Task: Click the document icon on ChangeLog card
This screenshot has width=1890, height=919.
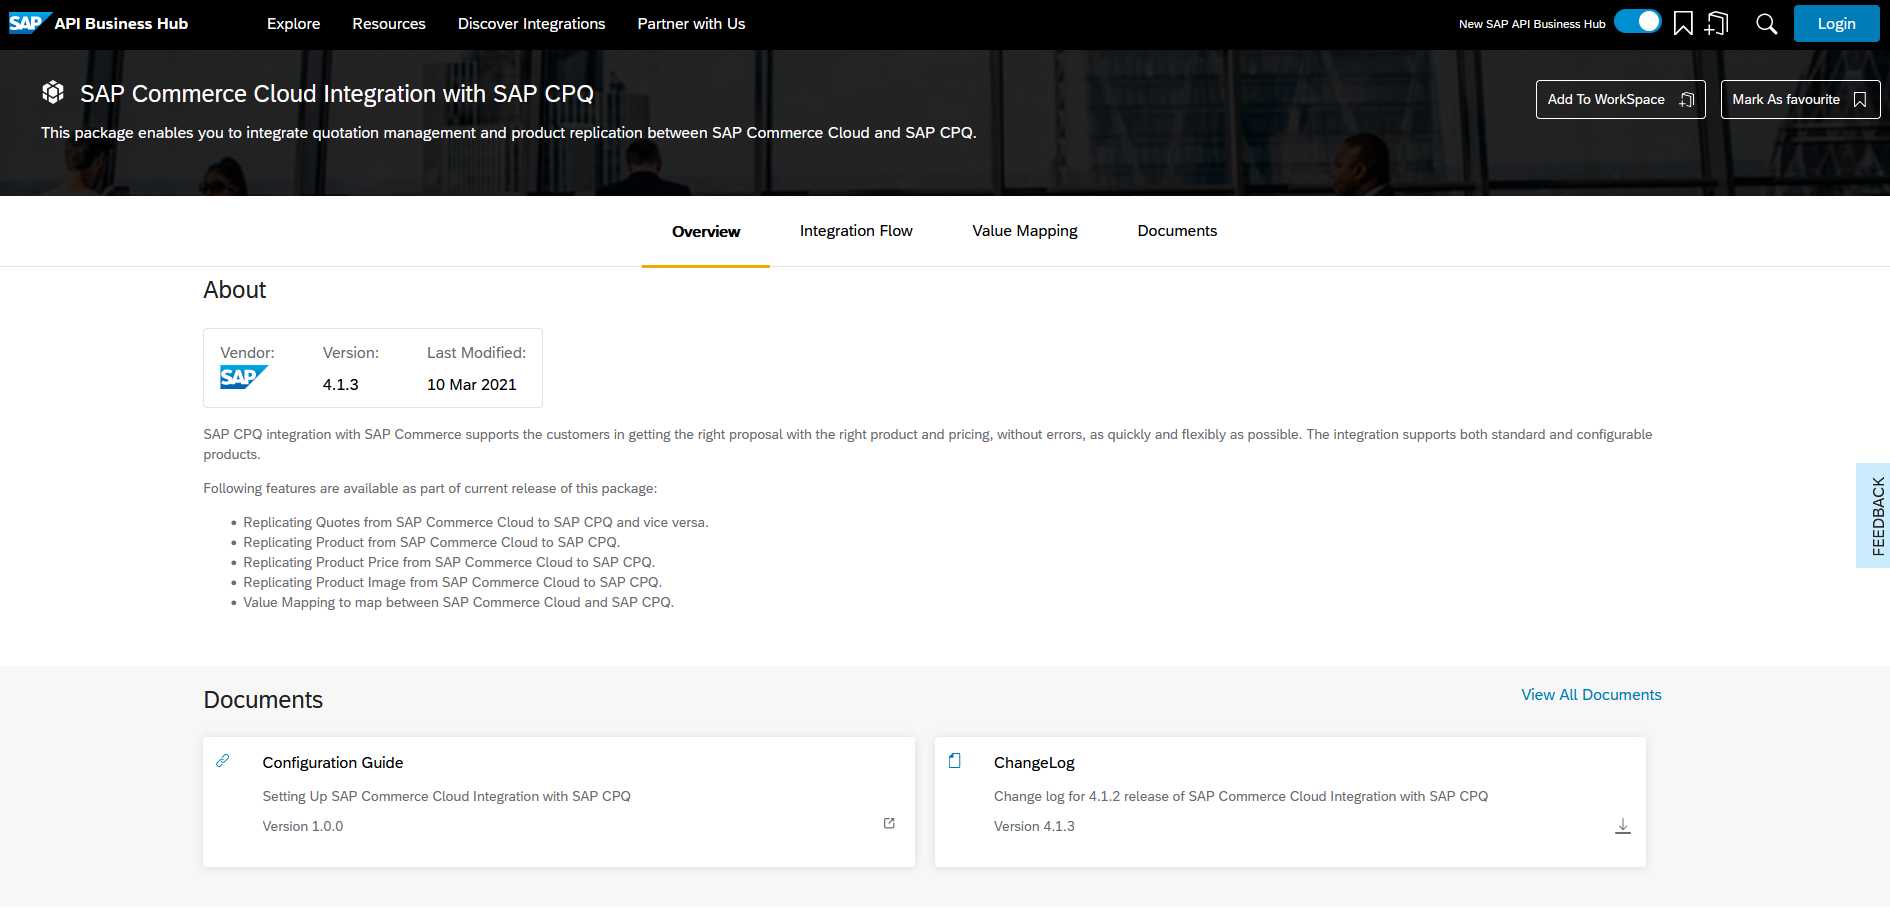Action: (x=955, y=761)
